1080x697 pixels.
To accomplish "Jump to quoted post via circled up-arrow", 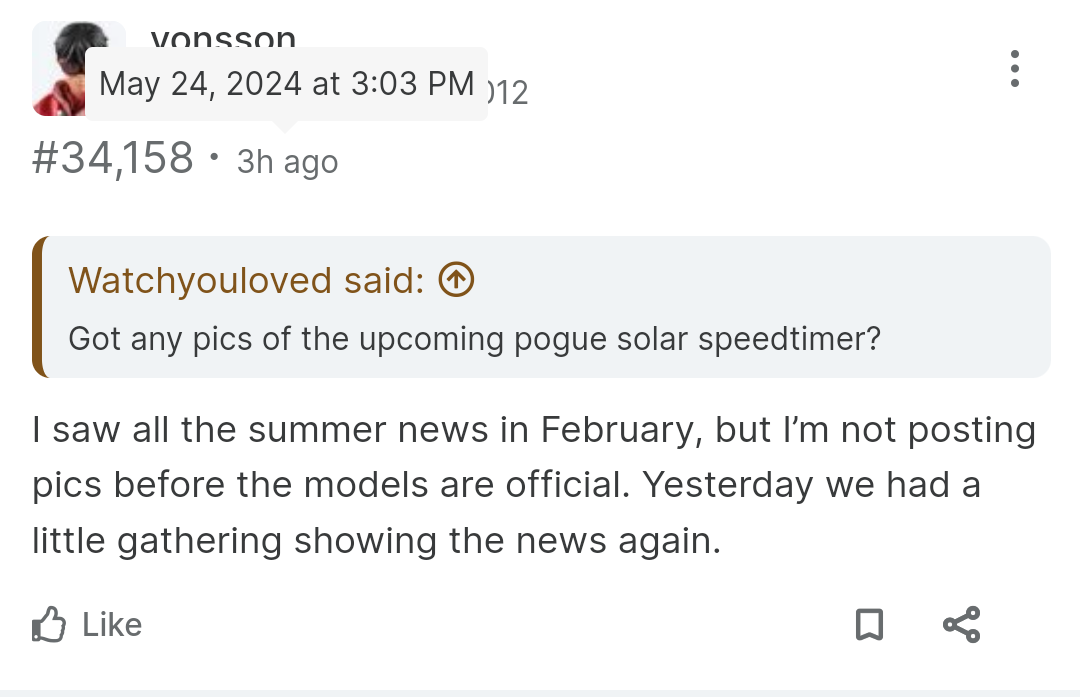I will (x=457, y=280).
